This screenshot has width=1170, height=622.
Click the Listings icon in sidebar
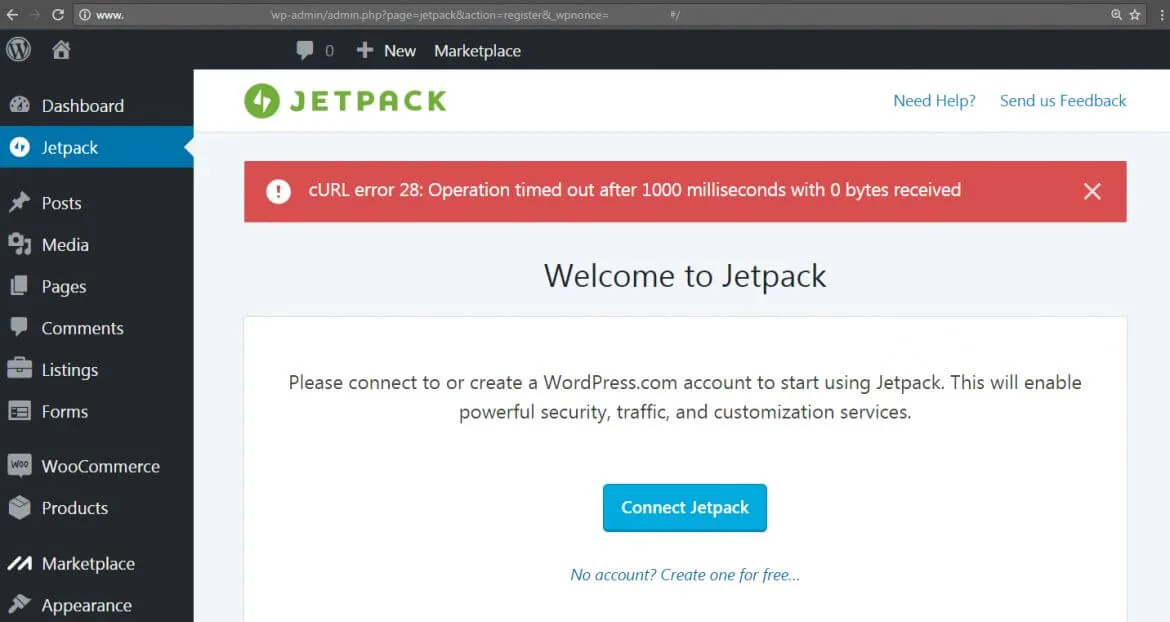coord(22,369)
